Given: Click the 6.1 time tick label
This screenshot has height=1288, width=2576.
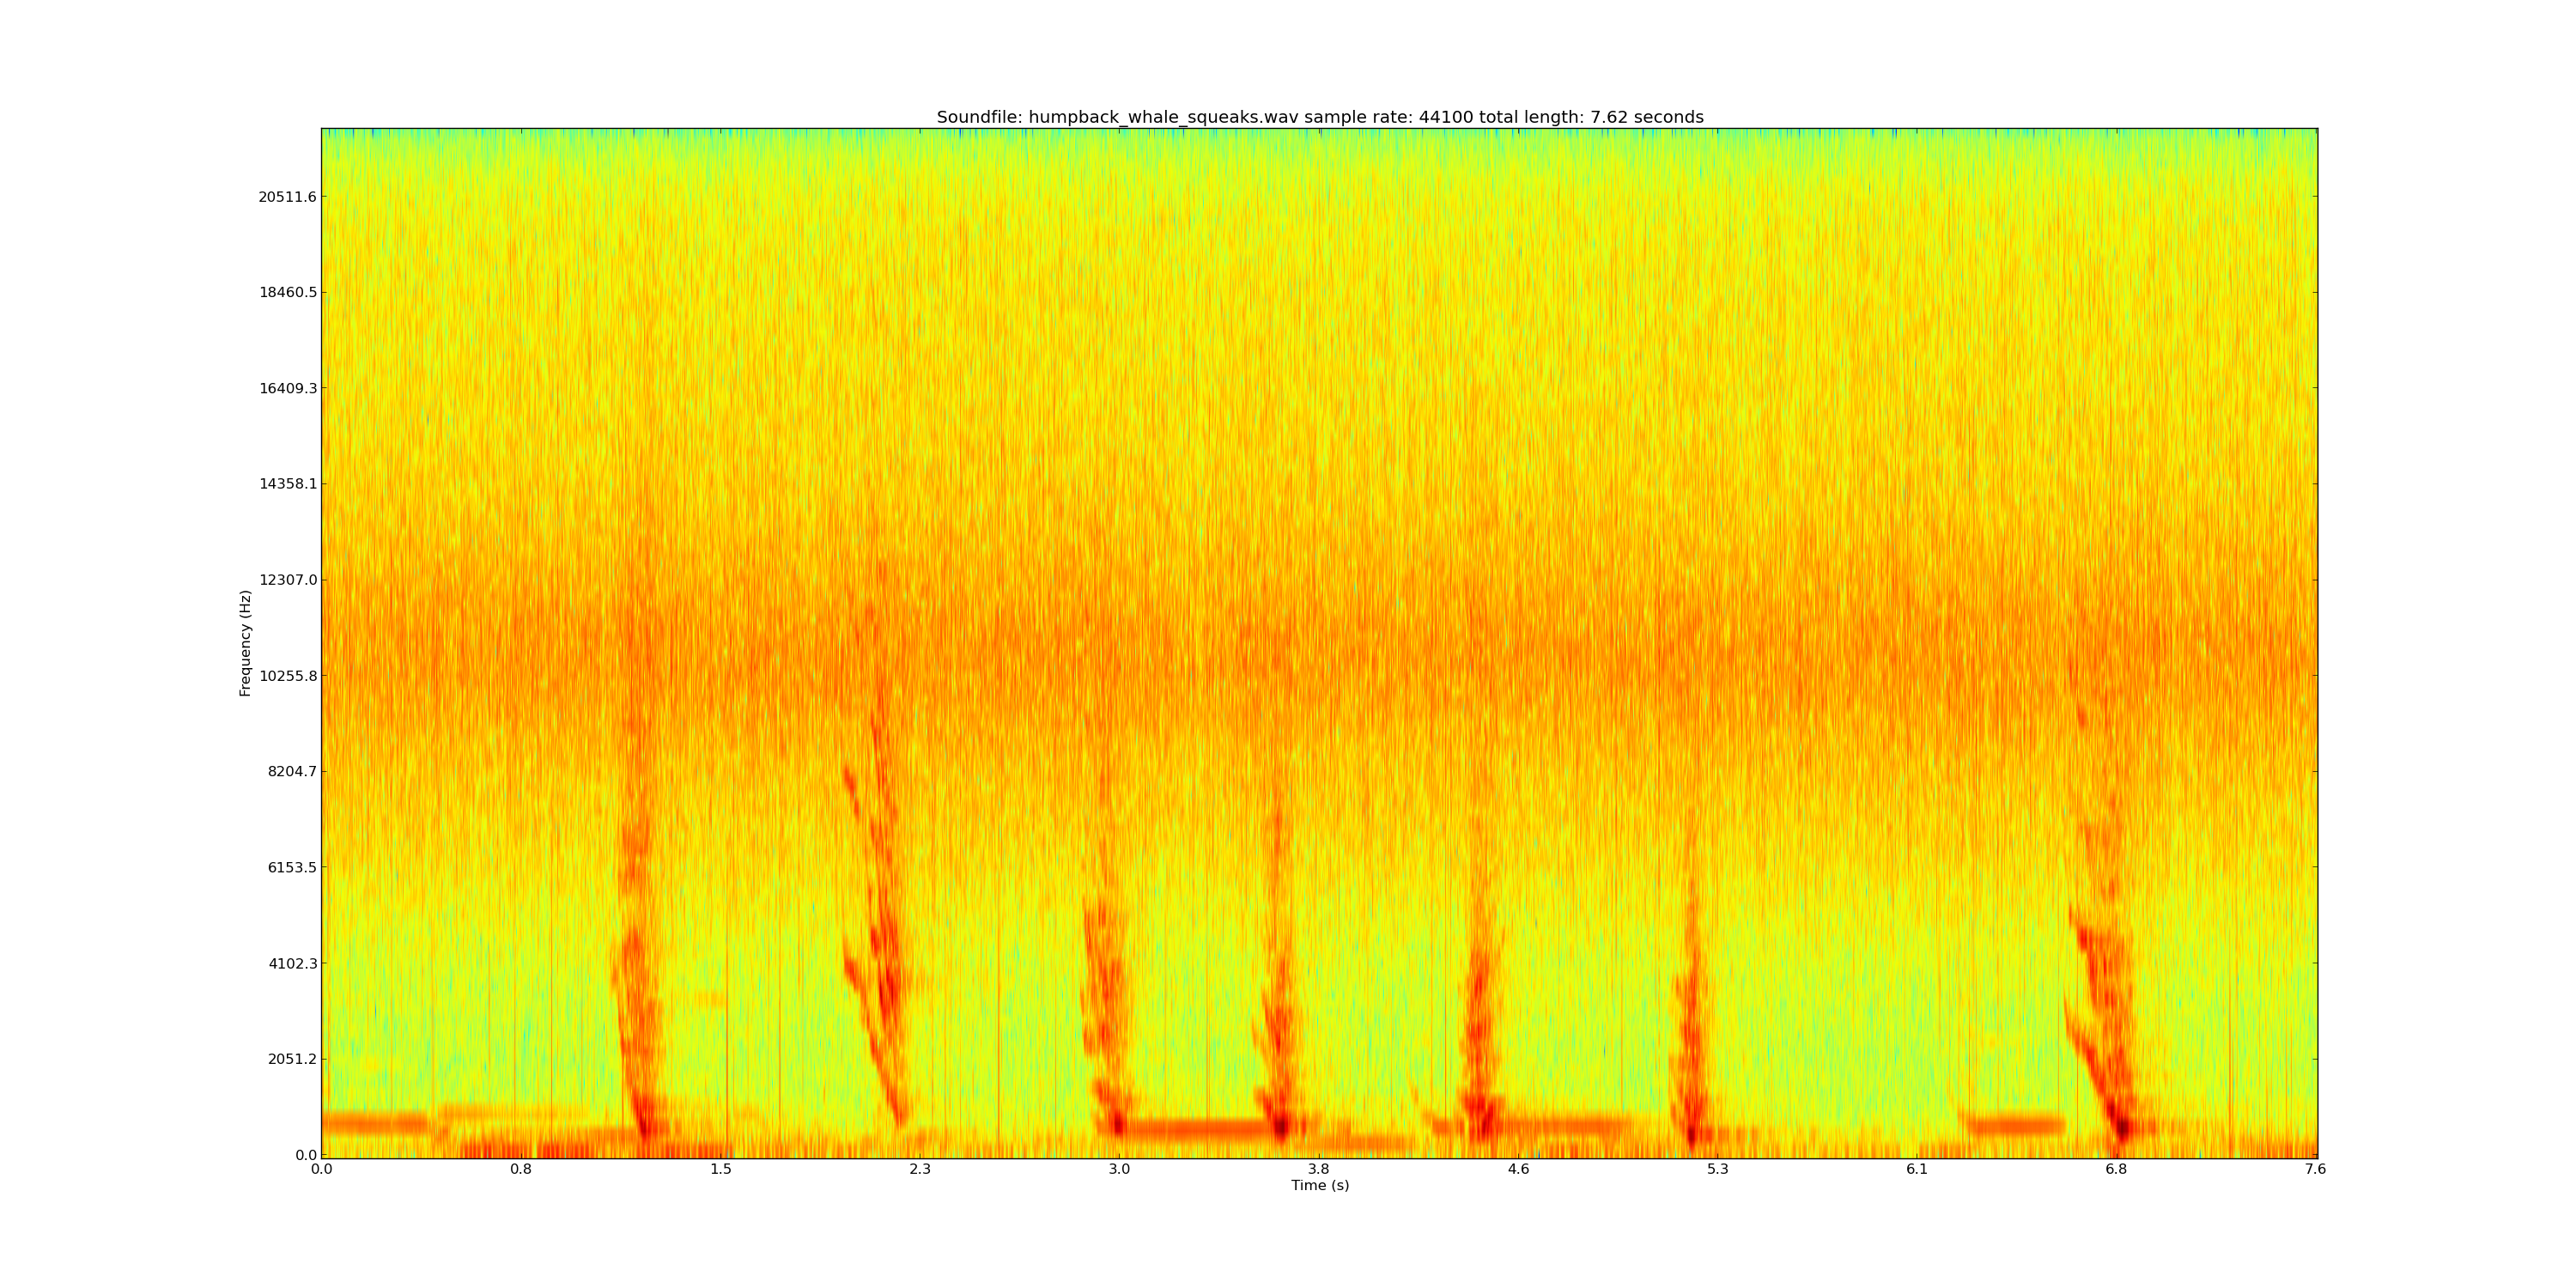Looking at the screenshot, I should 1916,1169.
